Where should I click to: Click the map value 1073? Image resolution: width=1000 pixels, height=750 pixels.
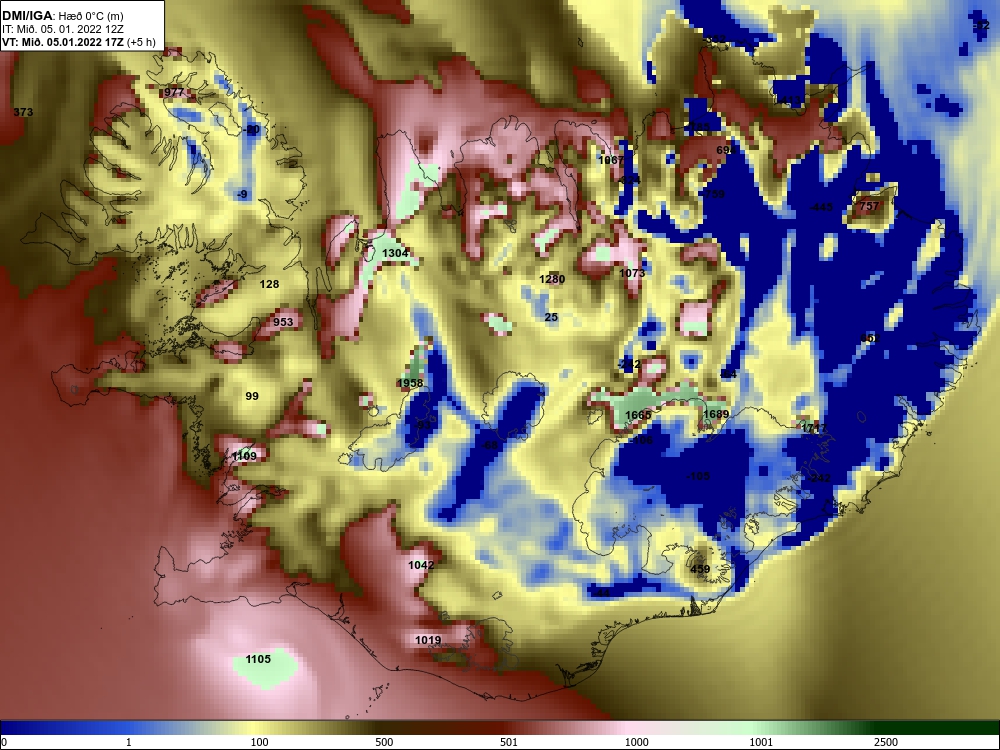632,274
